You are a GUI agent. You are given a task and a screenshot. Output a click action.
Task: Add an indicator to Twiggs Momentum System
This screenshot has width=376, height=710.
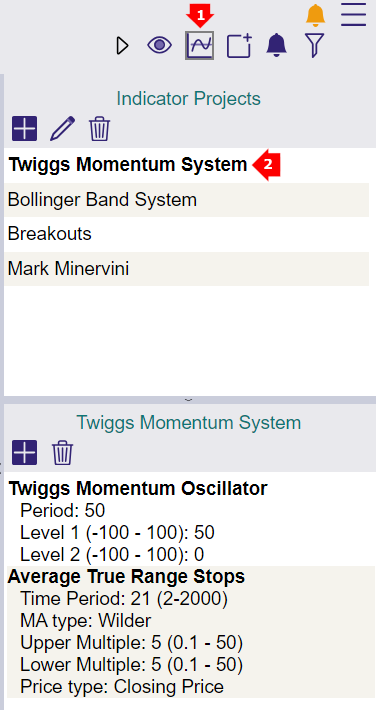coord(24,452)
